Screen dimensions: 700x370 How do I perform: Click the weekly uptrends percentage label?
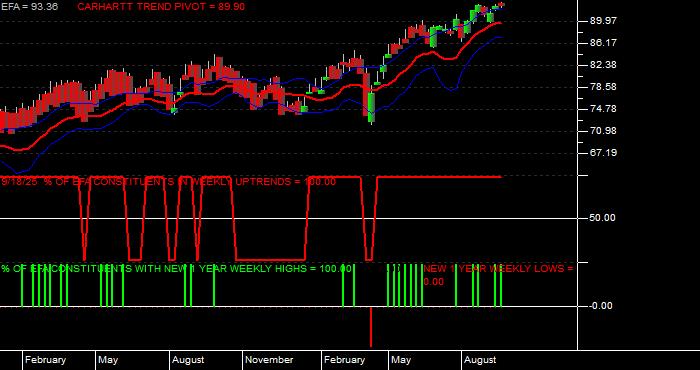pyautogui.click(x=168, y=182)
